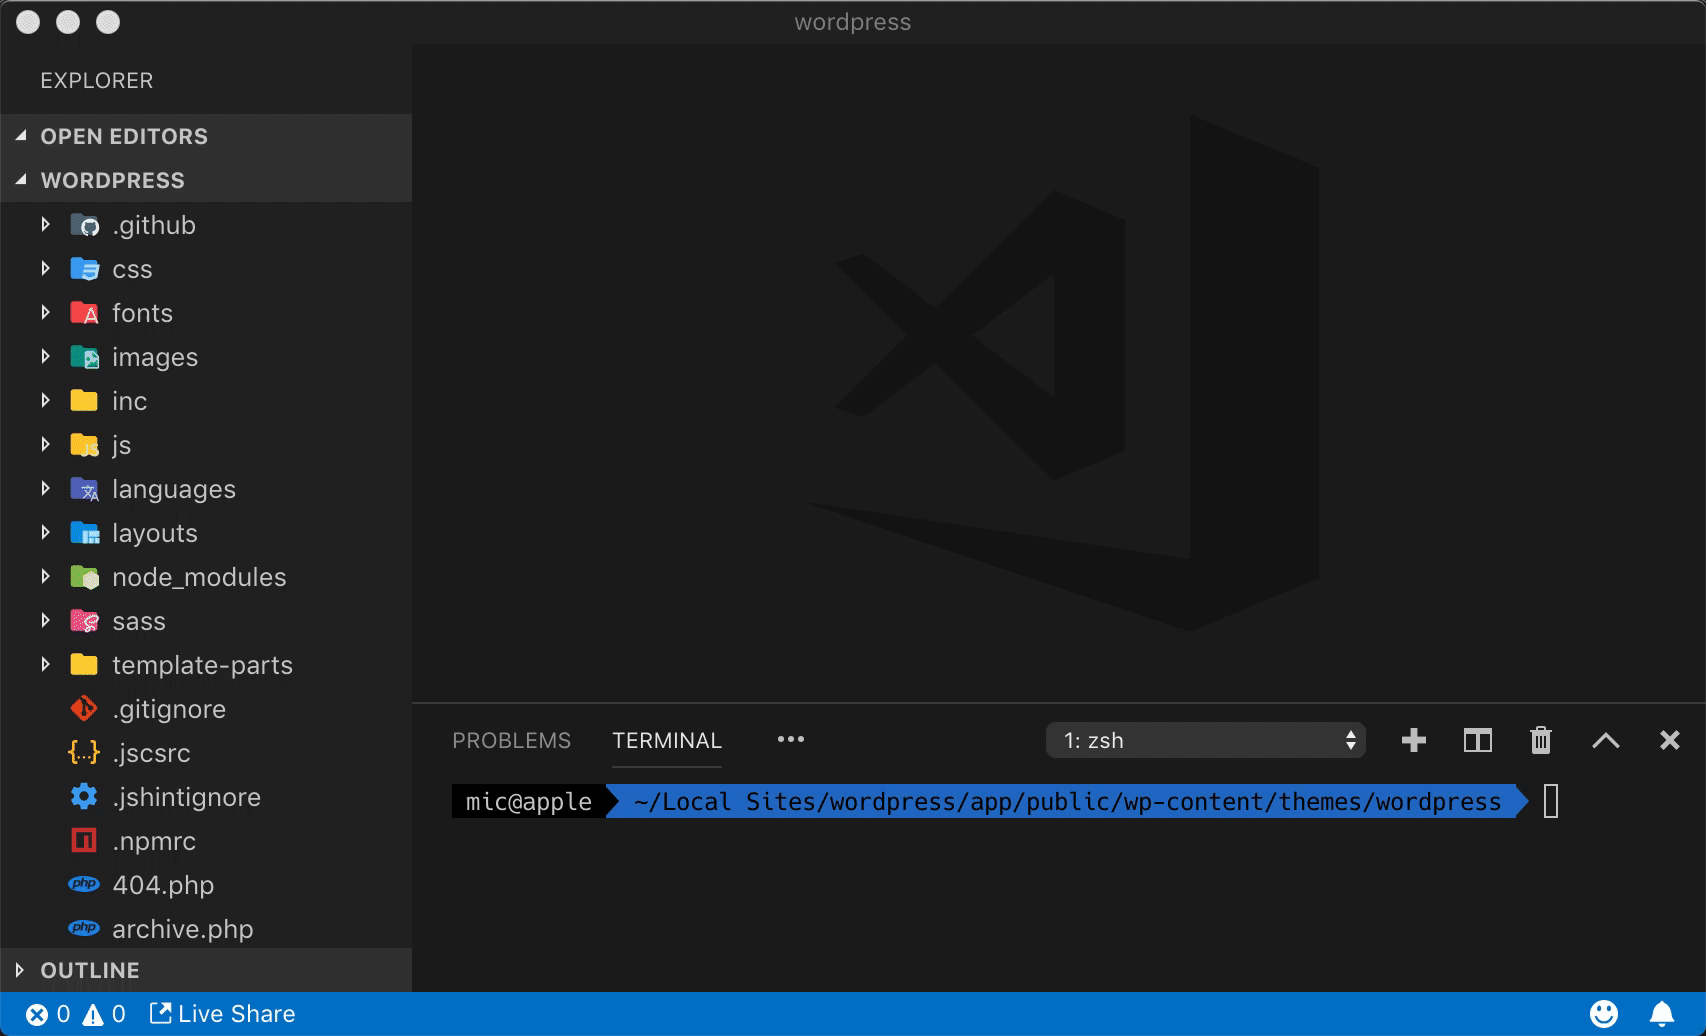1706x1036 pixels.
Task: Click the terminal path segment
Action: (1067, 801)
